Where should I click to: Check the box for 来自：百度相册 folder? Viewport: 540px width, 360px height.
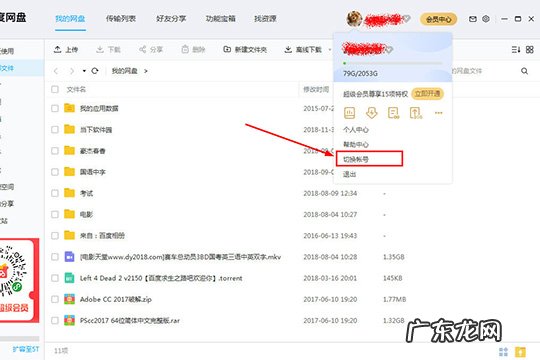pos(55,236)
